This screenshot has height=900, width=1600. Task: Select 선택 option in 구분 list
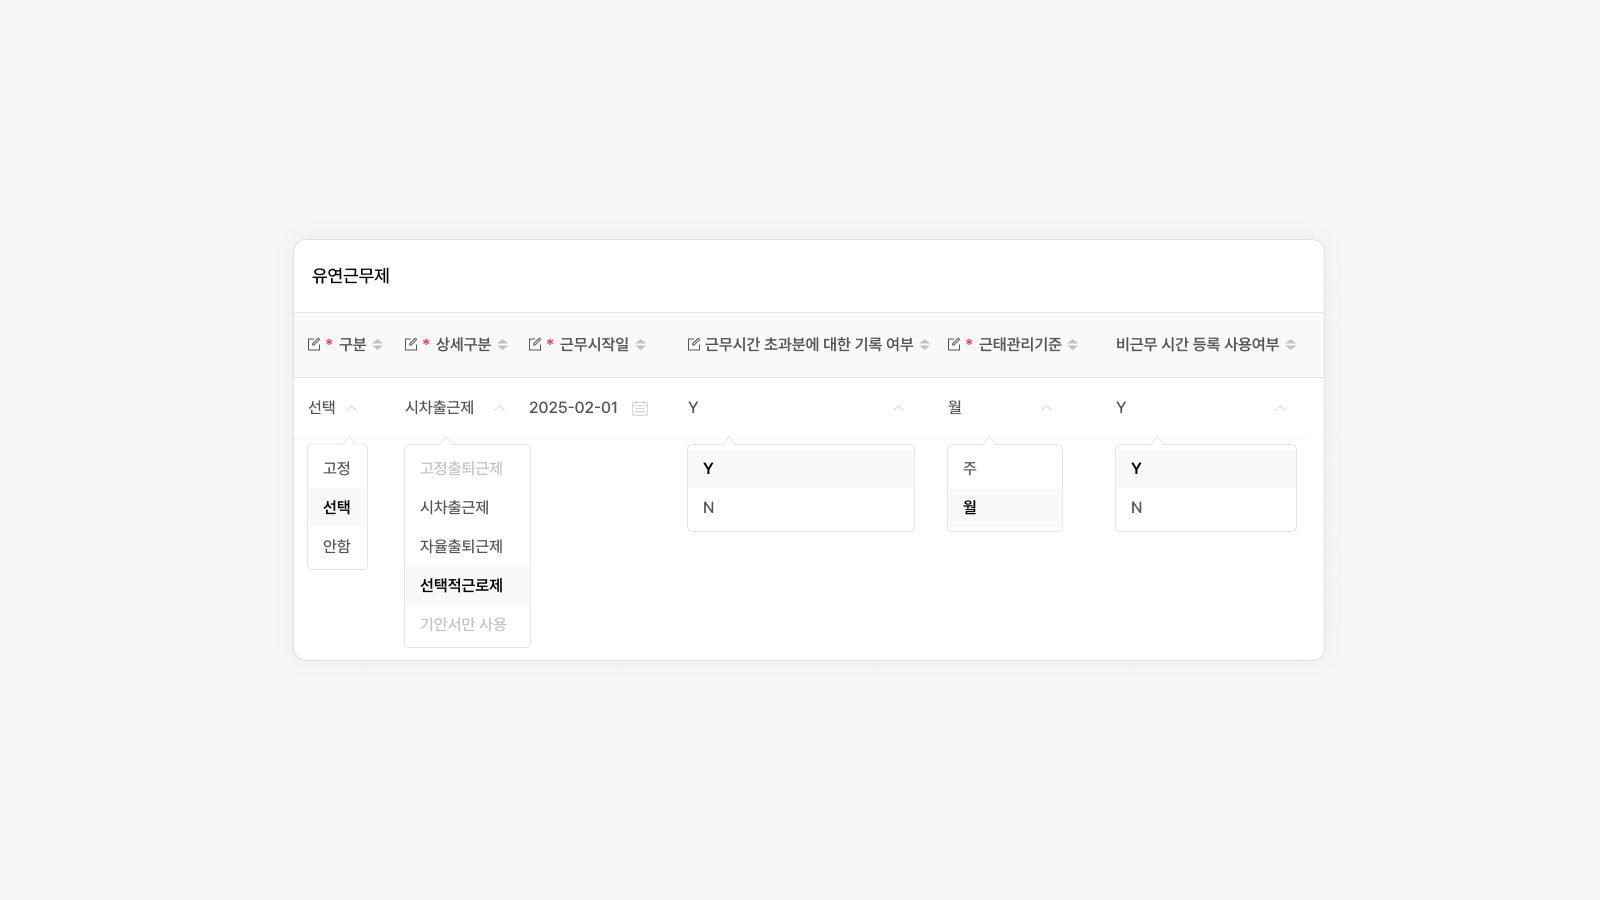[x=337, y=507]
